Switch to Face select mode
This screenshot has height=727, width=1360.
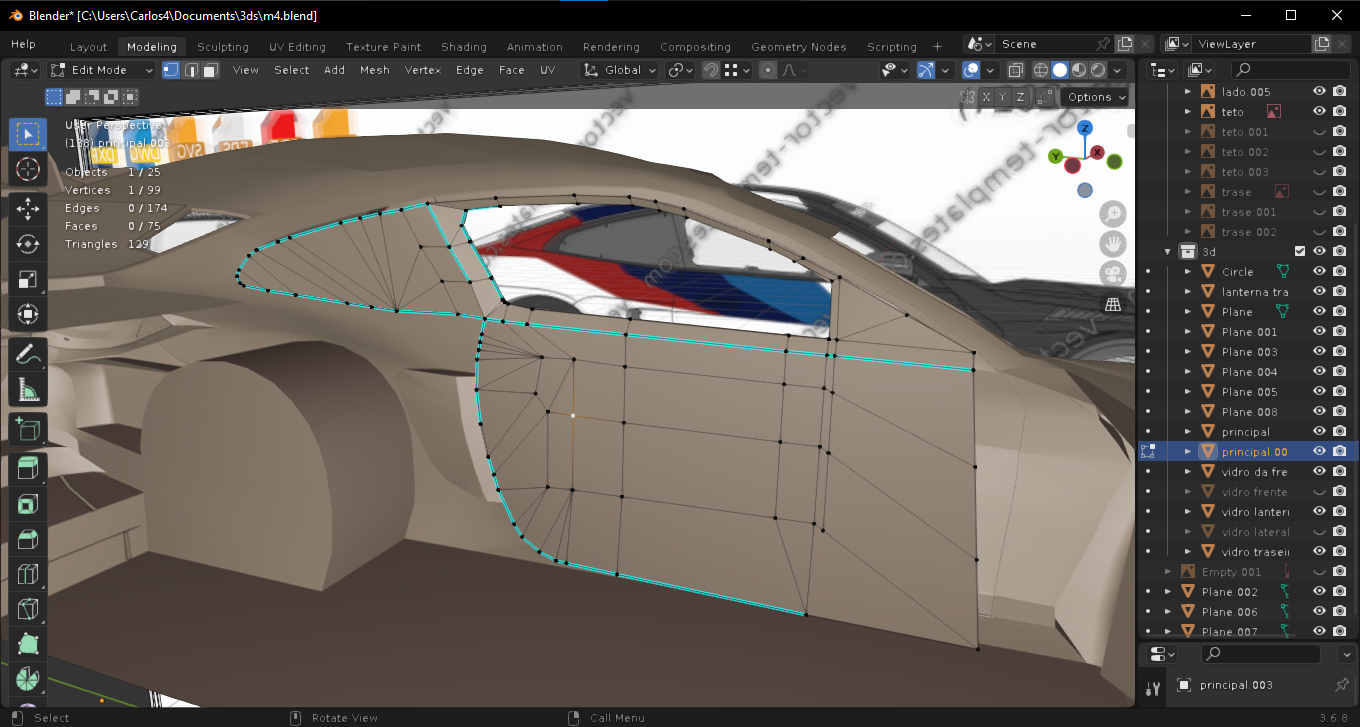[209, 70]
